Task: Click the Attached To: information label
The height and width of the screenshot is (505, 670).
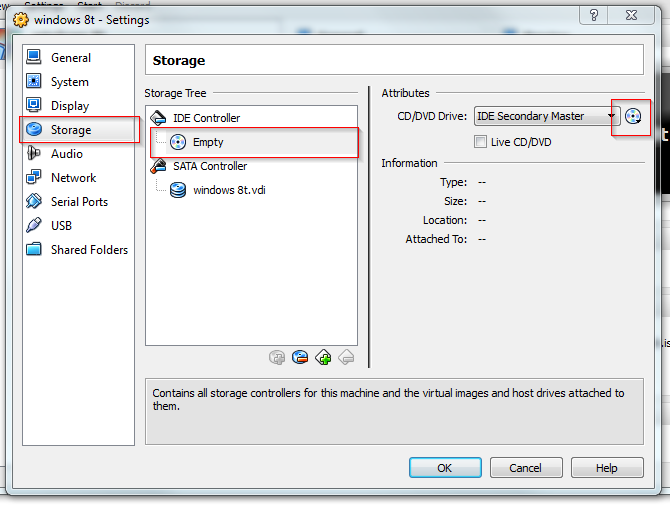Action: (436, 239)
